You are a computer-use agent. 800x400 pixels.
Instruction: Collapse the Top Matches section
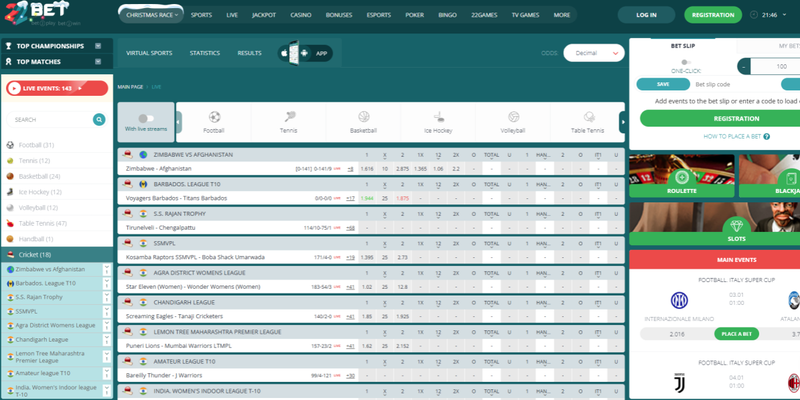(98, 62)
